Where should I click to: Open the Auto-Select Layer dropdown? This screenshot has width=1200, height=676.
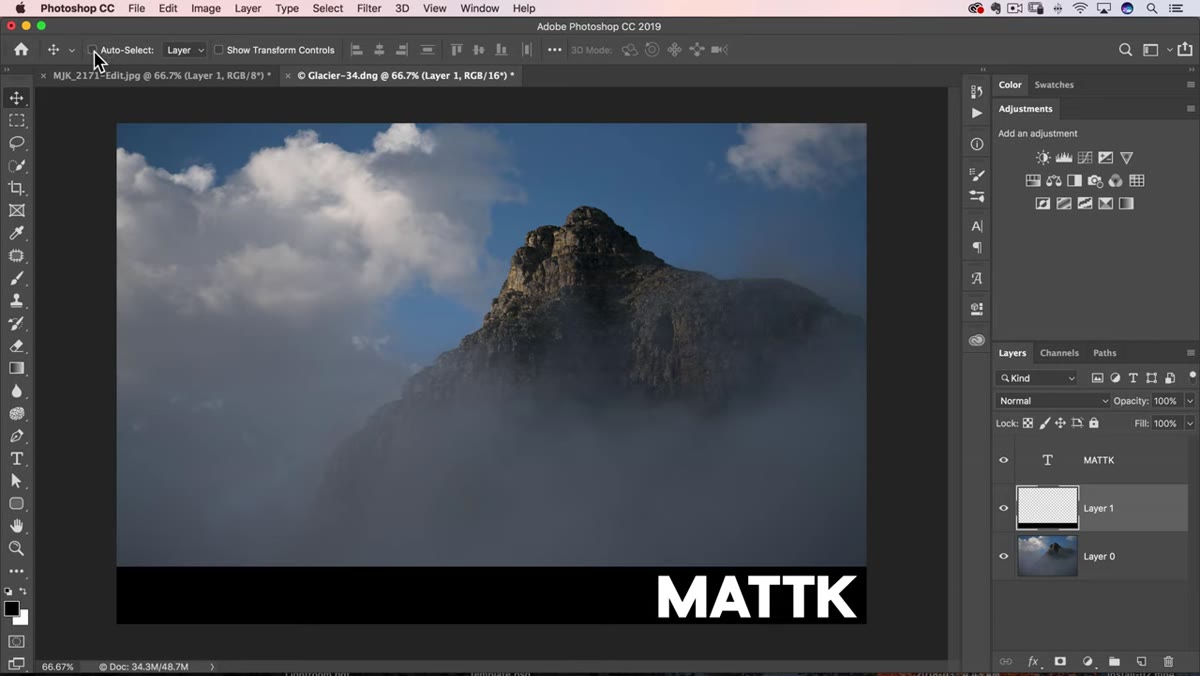[x=185, y=50]
